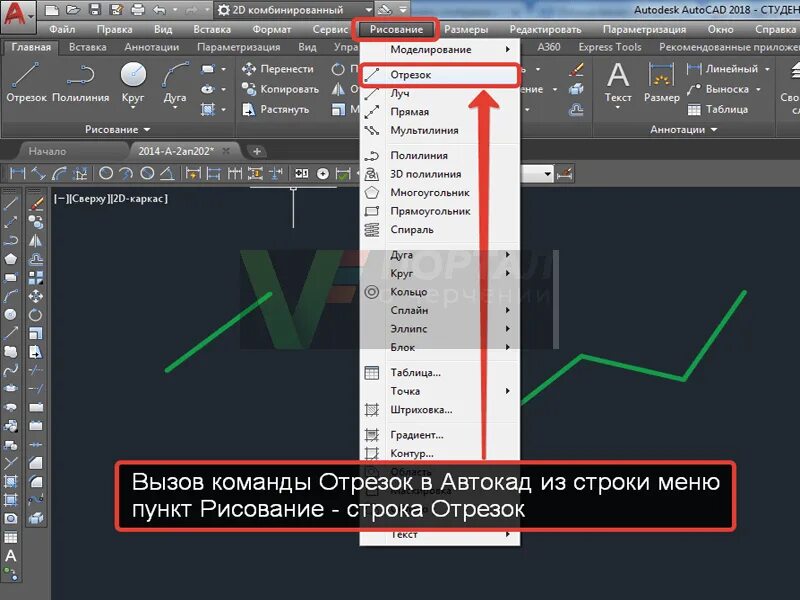Select the multiline text A tool in left toolbar
The image size is (800, 600).
(11, 556)
